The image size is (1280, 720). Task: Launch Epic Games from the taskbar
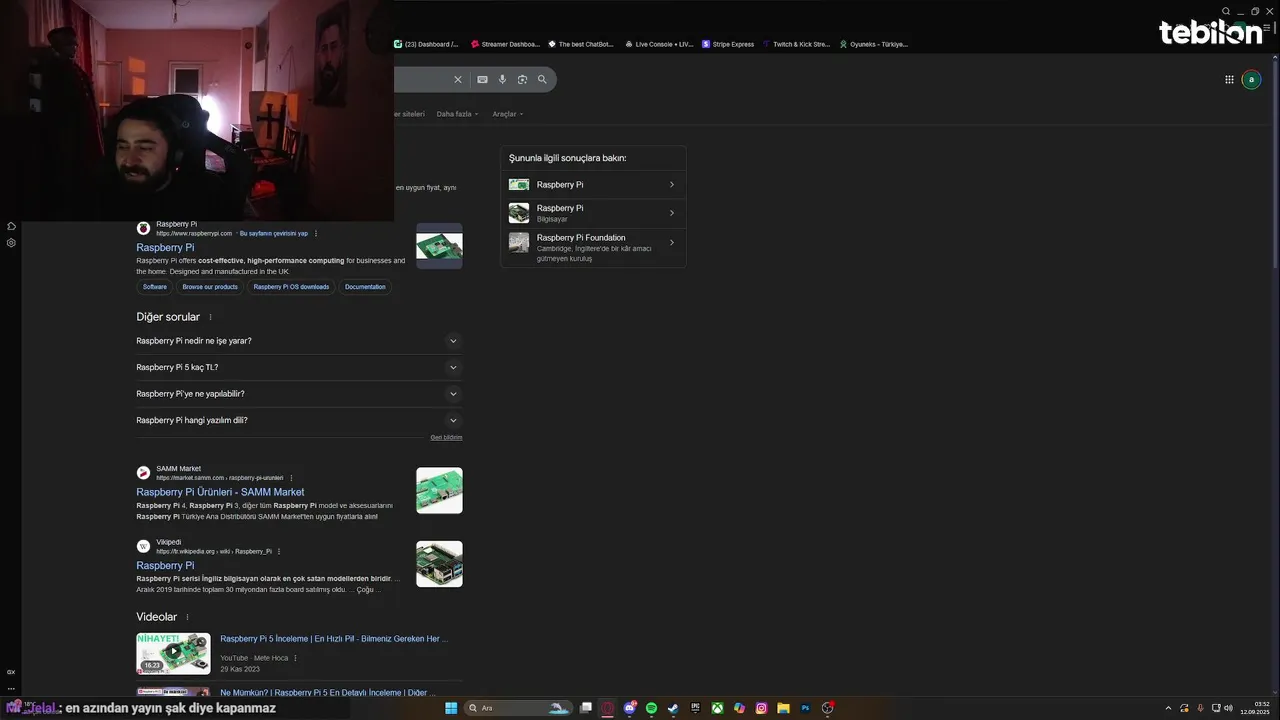[x=695, y=708]
